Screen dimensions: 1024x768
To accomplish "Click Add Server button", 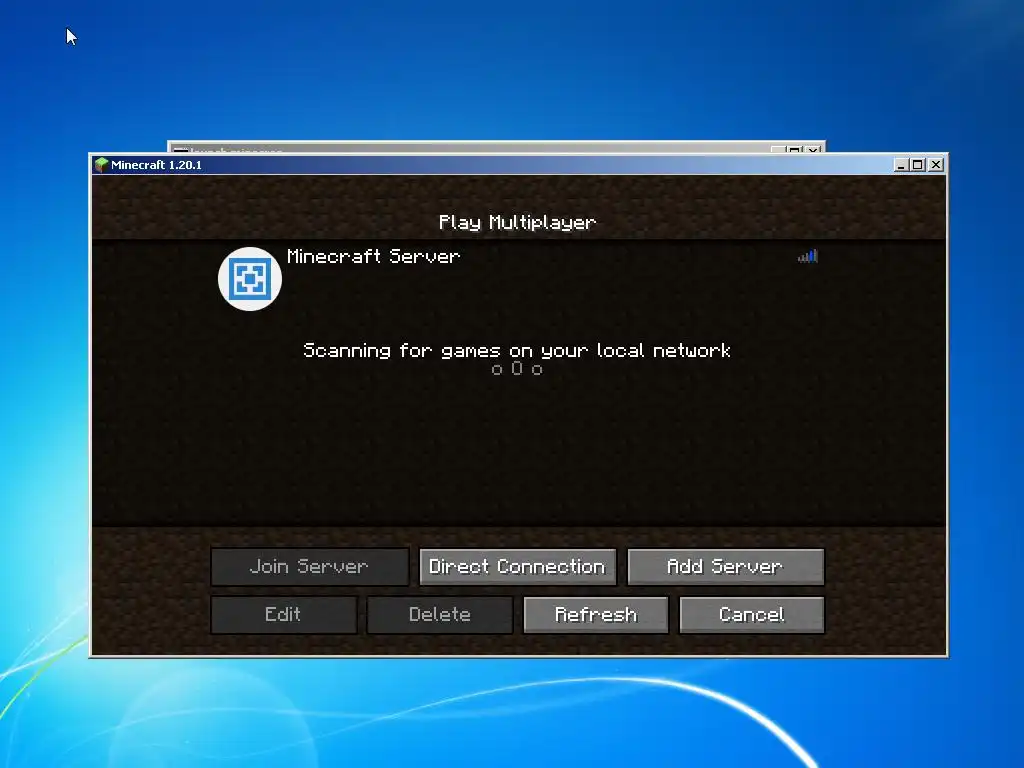I will [x=726, y=566].
